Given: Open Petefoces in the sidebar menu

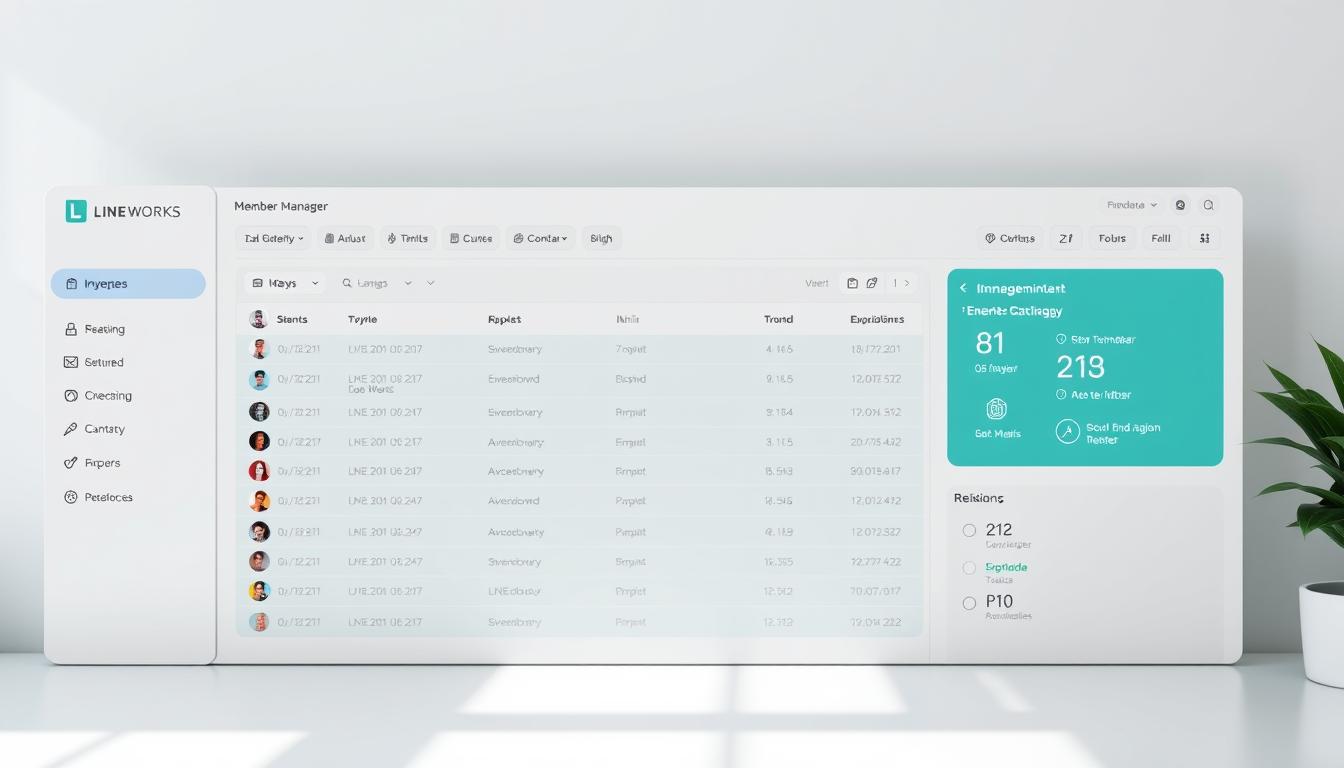Looking at the screenshot, I should tap(108, 497).
